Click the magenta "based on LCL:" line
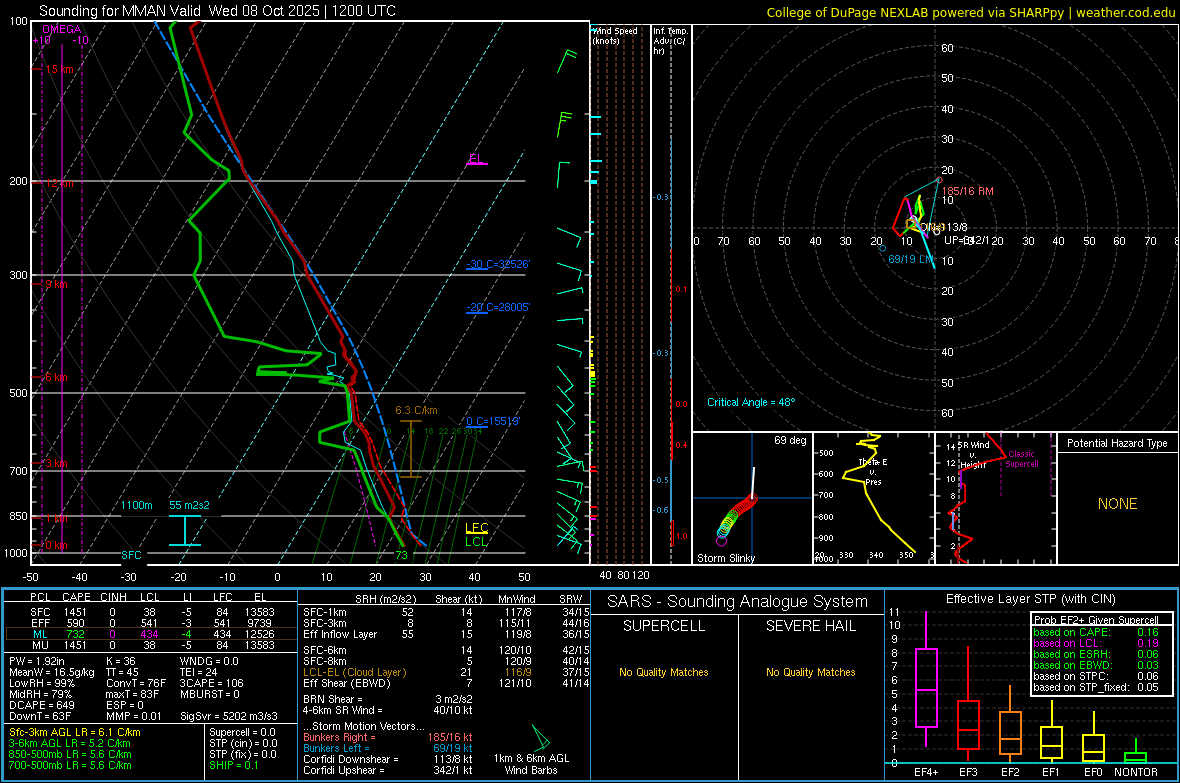 click(1096, 643)
